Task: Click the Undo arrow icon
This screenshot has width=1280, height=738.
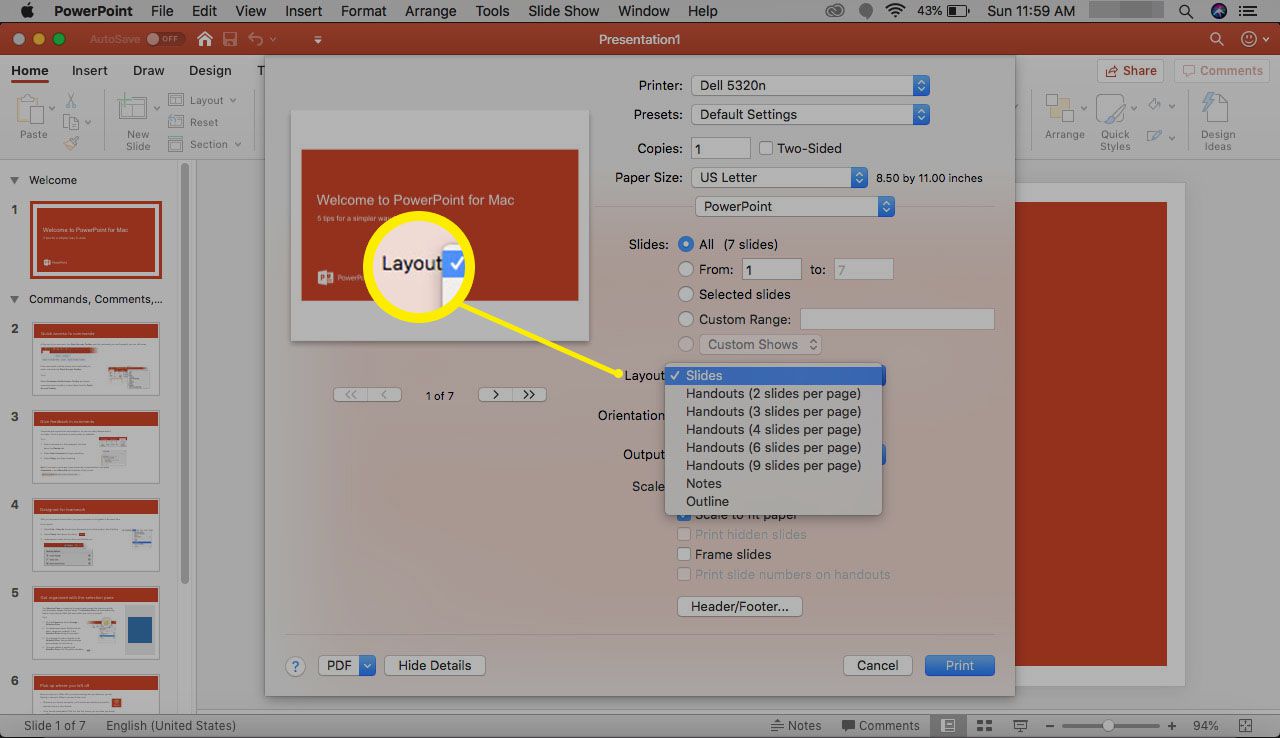Action: point(256,39)
